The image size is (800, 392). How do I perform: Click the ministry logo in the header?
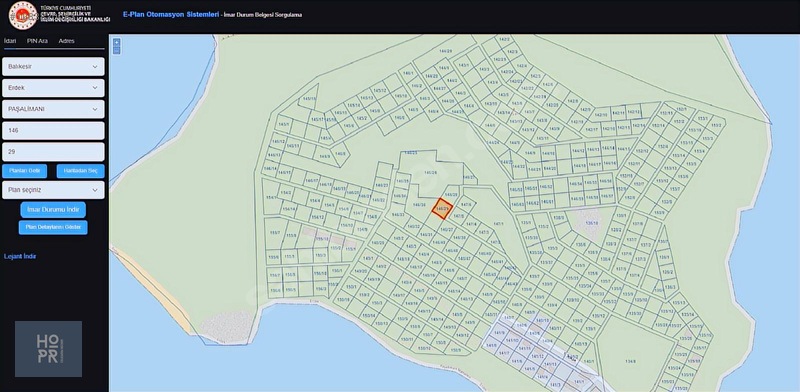(23, 15)
